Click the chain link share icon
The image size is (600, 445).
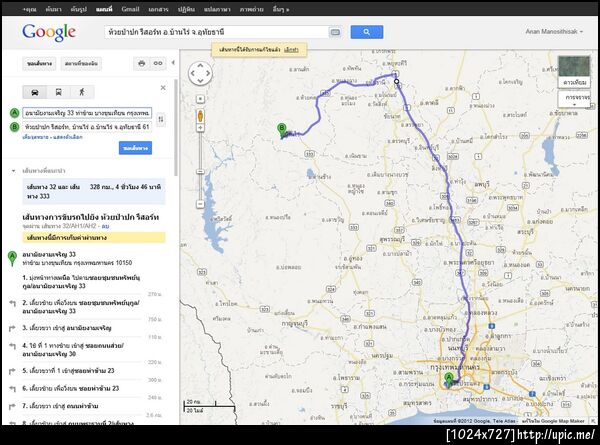click(x=158, y=63)
